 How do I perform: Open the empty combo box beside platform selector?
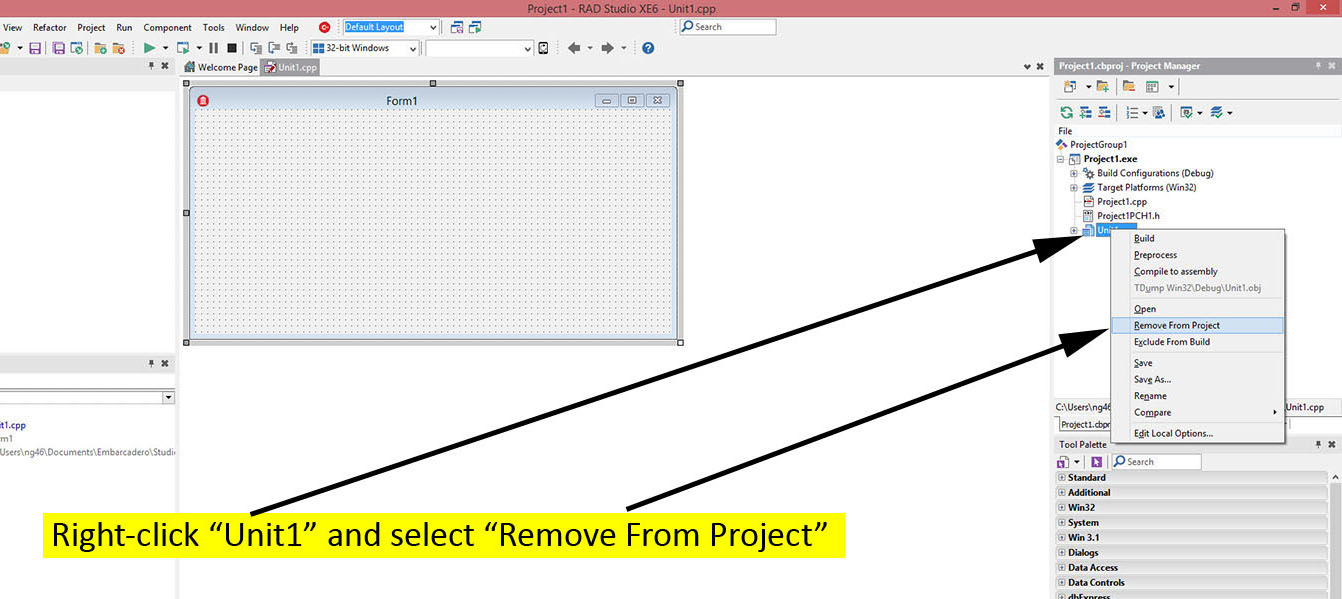coord(528,48)
